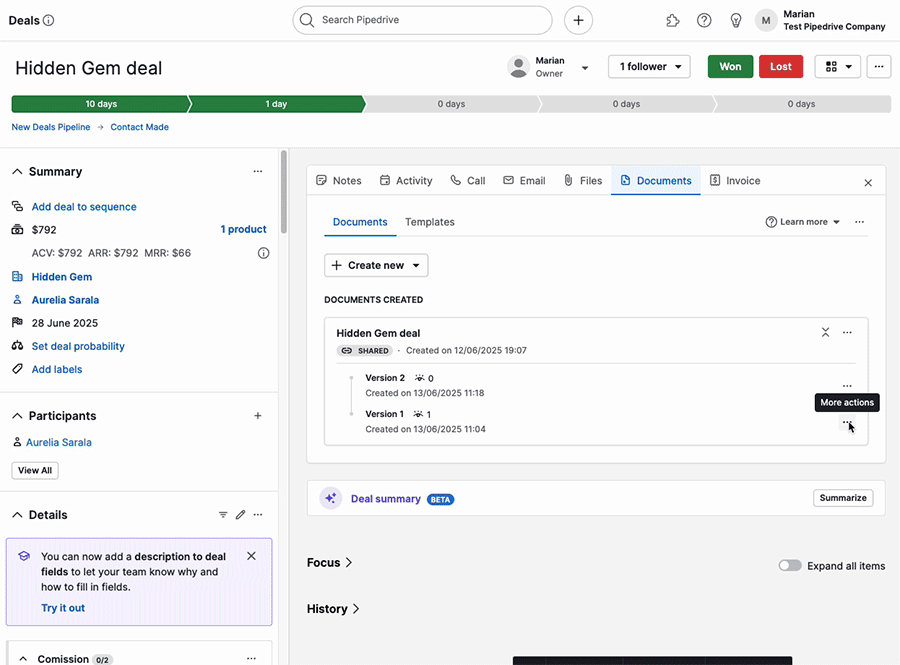Switch to the Call tab
Image resolution: width=900 pixels, height=665 pixels.
pyautogui.click(x=468, y=181)
